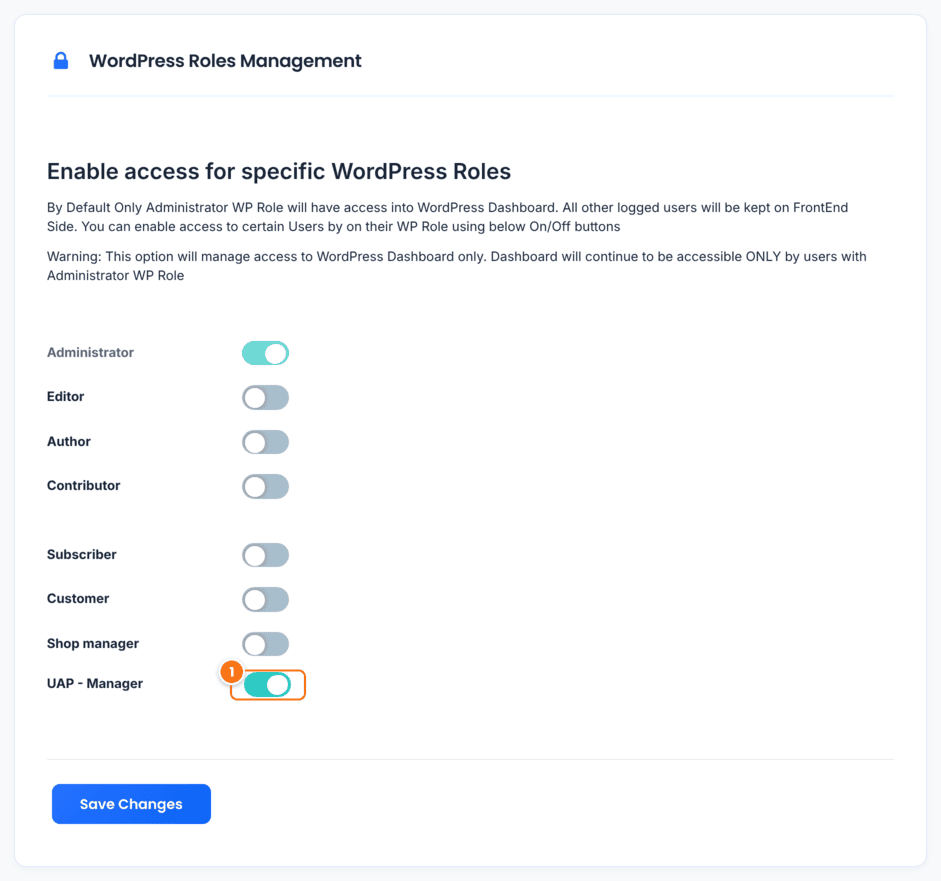Select the heading Enable access for specific WordPress Roles

[278, 171]
